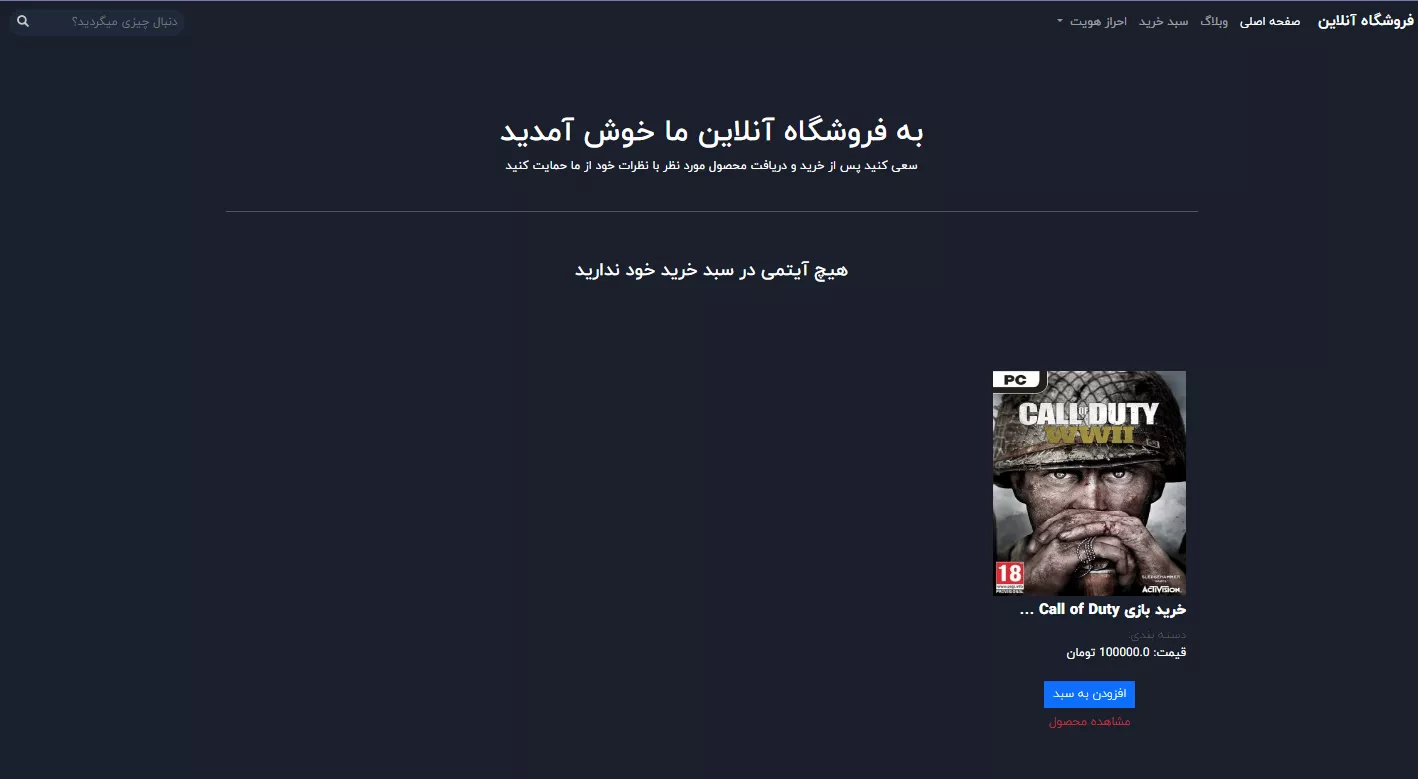
Task: Click the caret arrow beside احراز هویت
Action: [x=1060, y=21]
